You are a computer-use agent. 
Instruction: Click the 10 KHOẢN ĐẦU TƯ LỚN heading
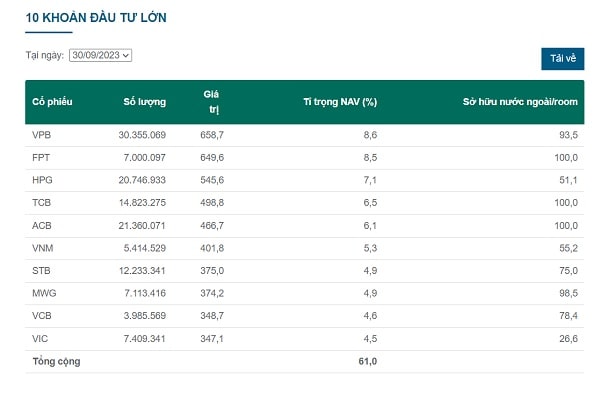(96, 18)
